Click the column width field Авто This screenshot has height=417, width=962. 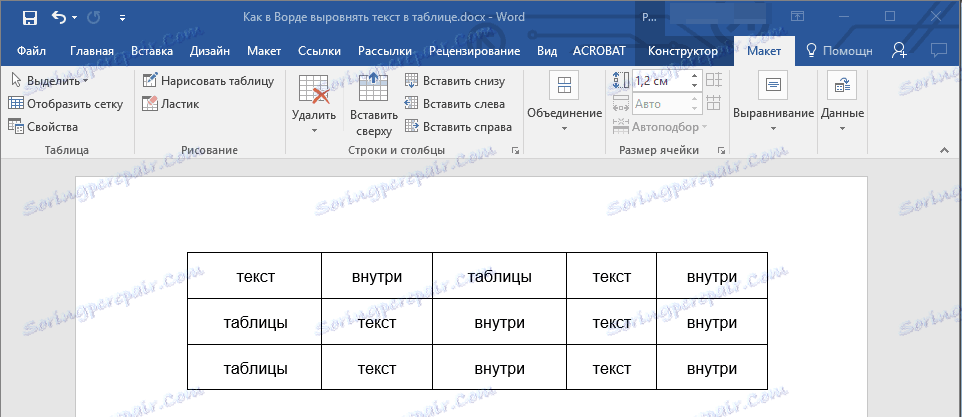click(x=661, y=104)
